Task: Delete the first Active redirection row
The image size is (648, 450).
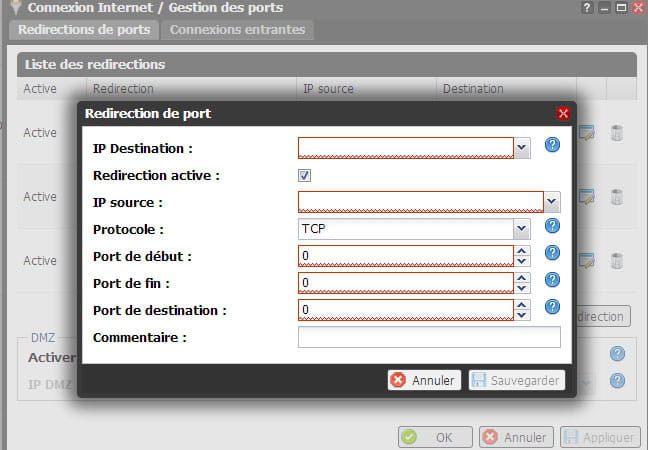Action: (x=617, y=133)
